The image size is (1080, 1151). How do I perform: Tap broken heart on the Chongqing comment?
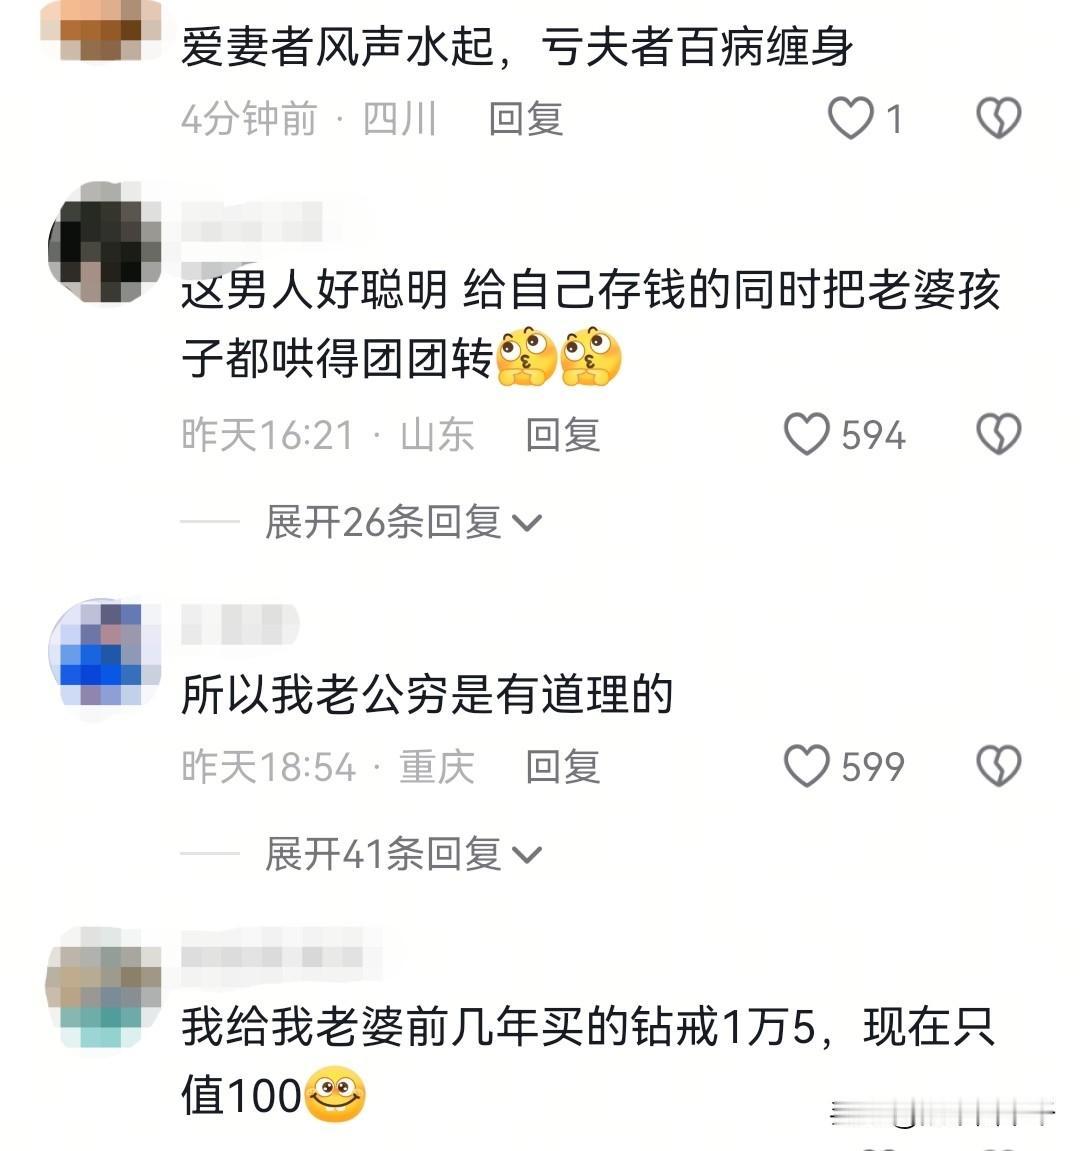(x=999, y=766)
